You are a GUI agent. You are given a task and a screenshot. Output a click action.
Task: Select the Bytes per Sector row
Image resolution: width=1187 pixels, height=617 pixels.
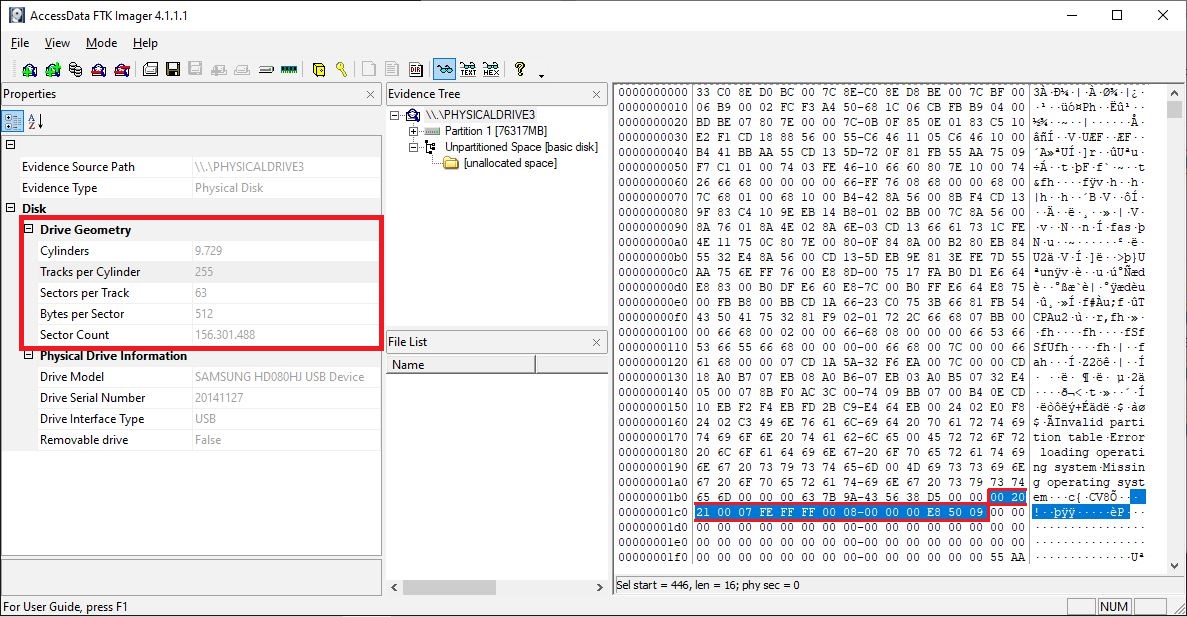pos(201,314)
